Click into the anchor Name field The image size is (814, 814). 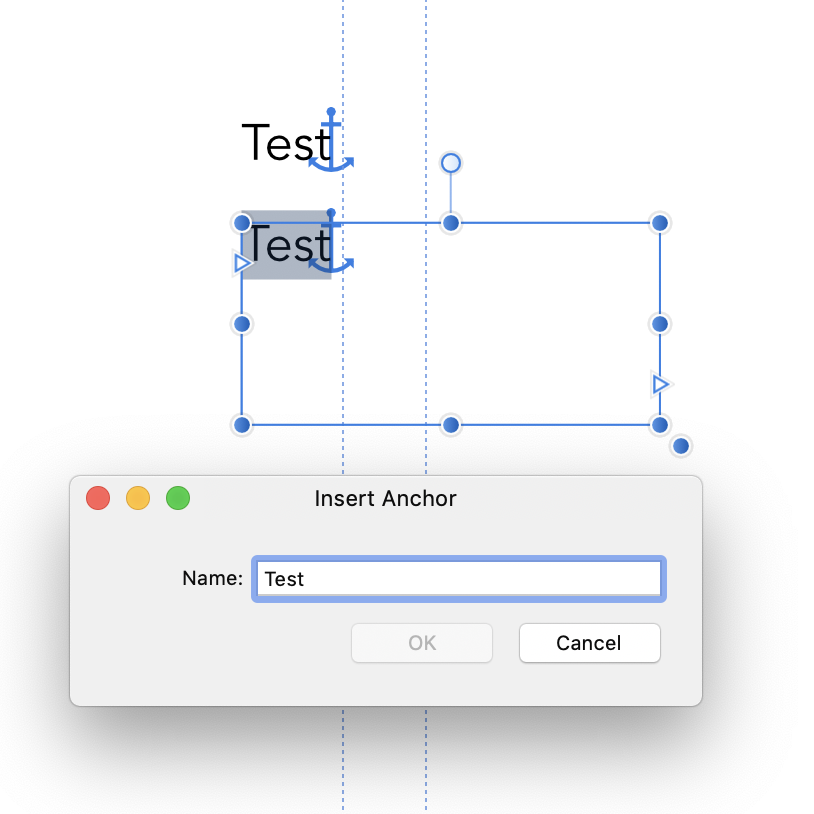click(459, 579)
